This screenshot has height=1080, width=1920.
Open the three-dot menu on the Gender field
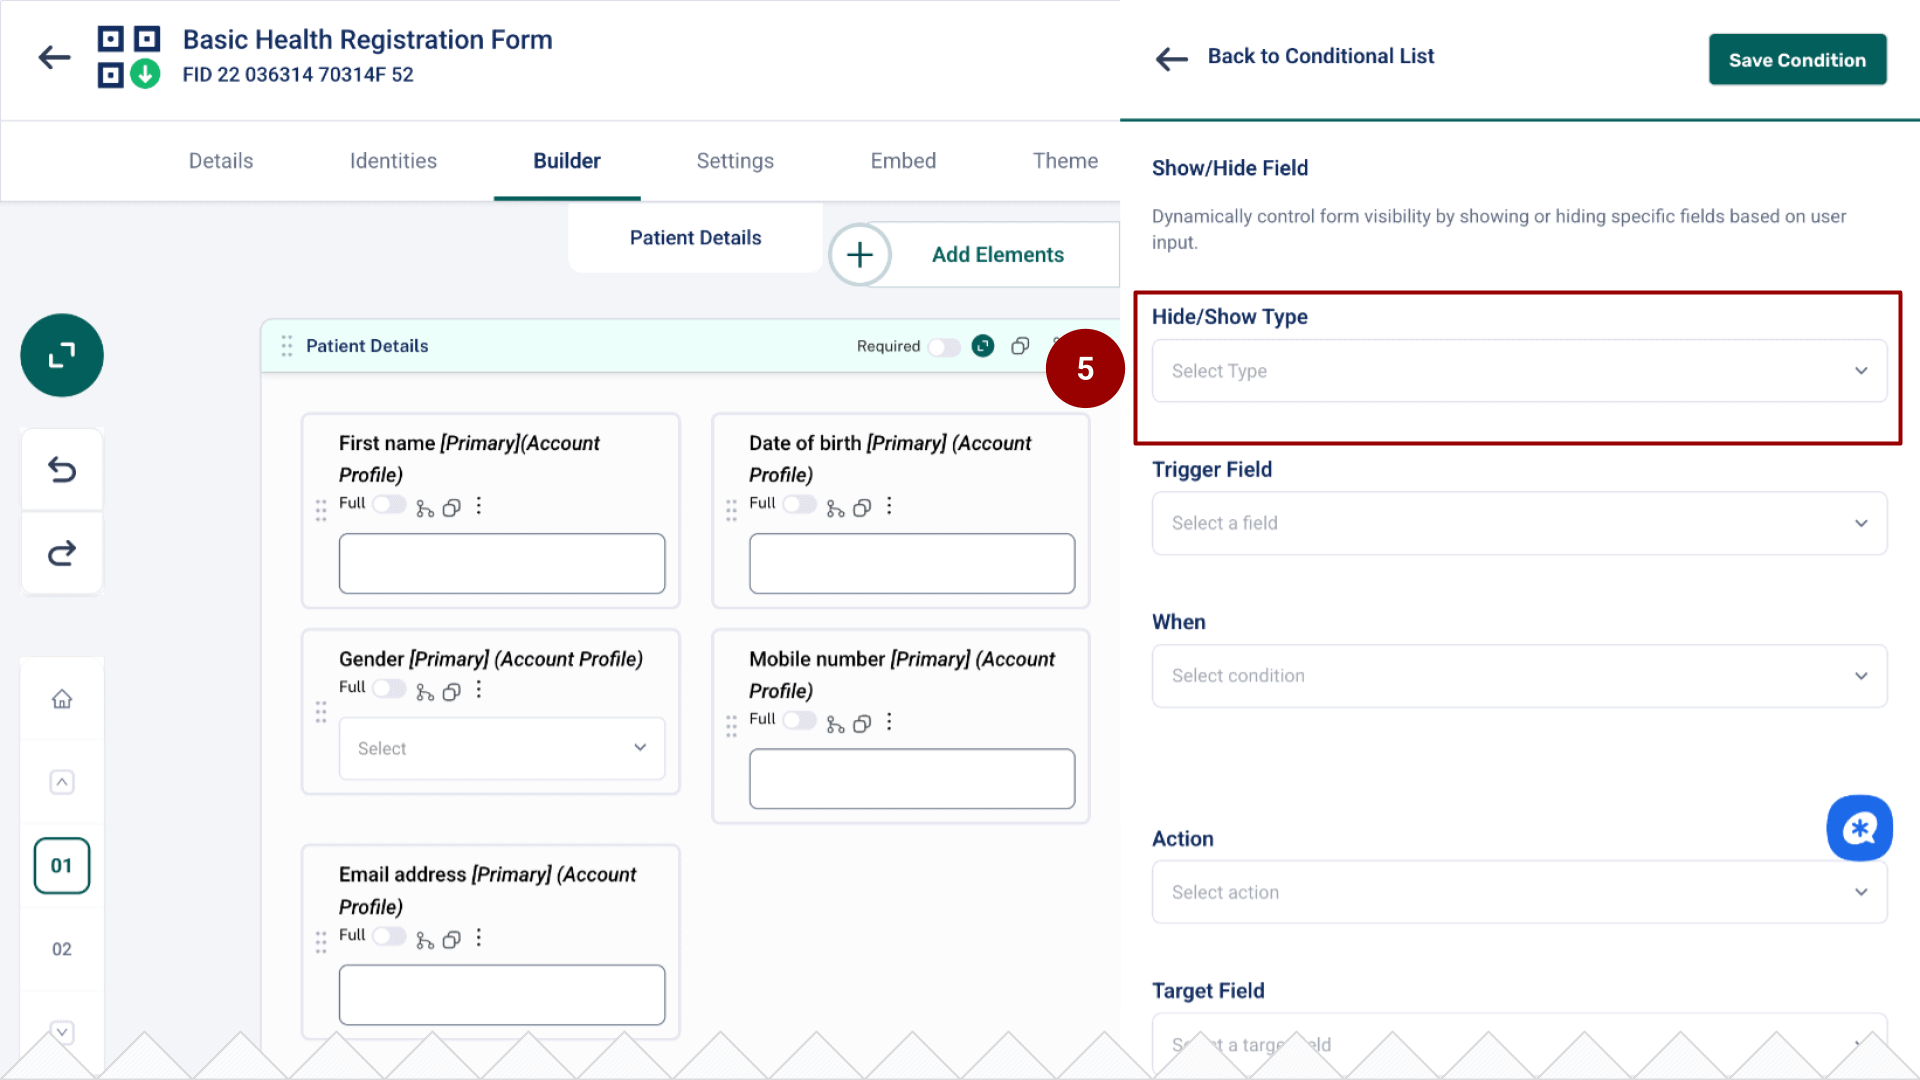478,689
